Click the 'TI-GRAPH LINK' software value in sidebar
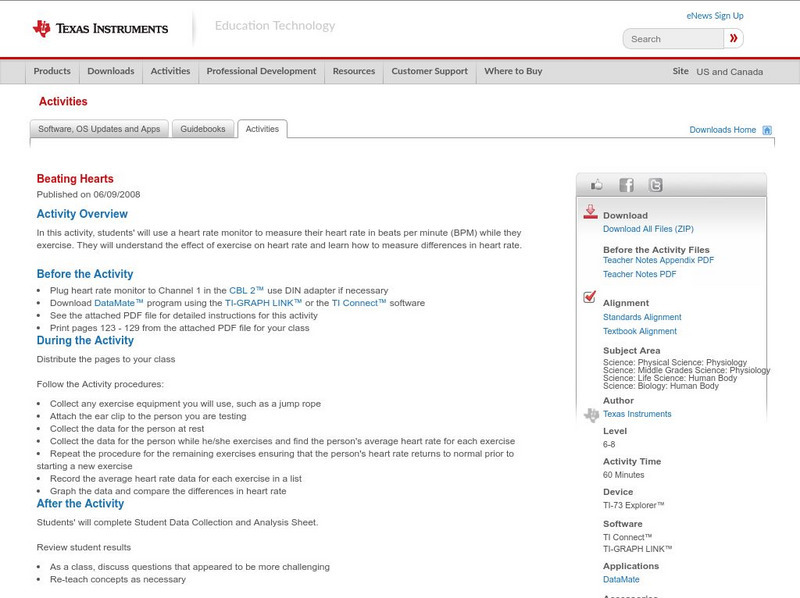 (x=637, y=549)
